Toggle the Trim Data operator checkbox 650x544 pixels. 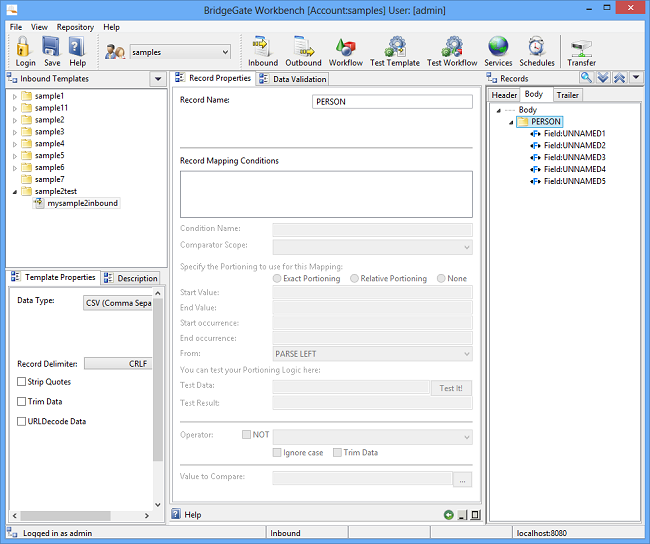coord(337,453)
